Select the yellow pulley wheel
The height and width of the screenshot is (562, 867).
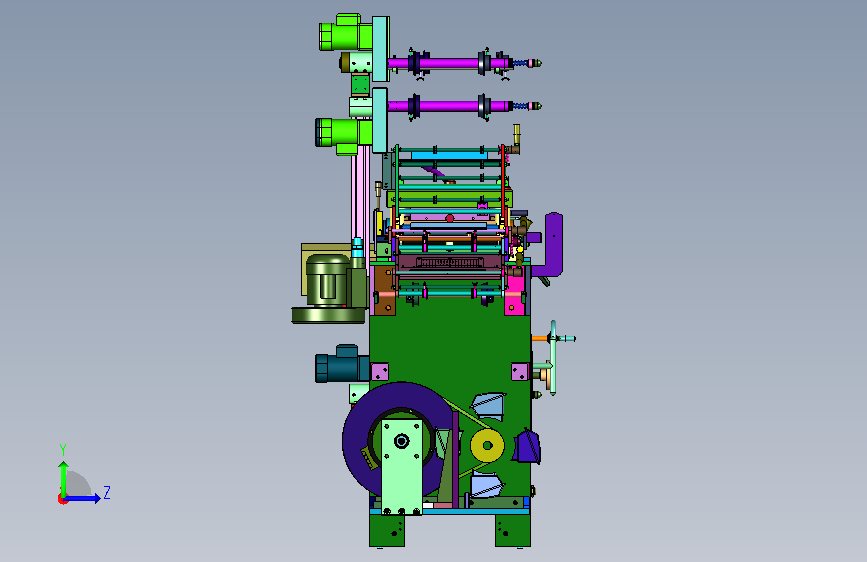click(487, 445)
